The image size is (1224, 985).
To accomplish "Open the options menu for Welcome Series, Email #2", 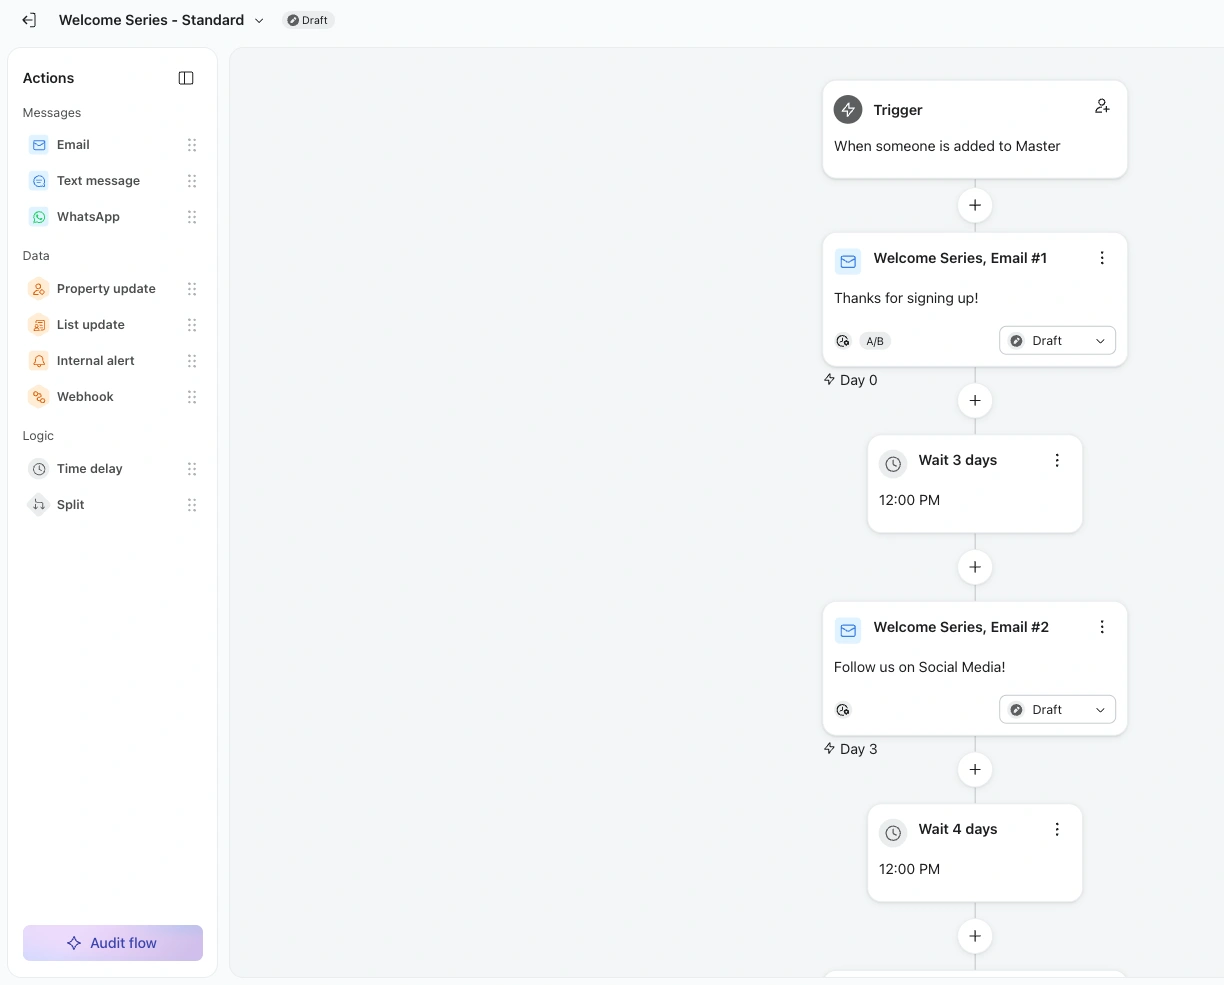I will [1102, 627].
